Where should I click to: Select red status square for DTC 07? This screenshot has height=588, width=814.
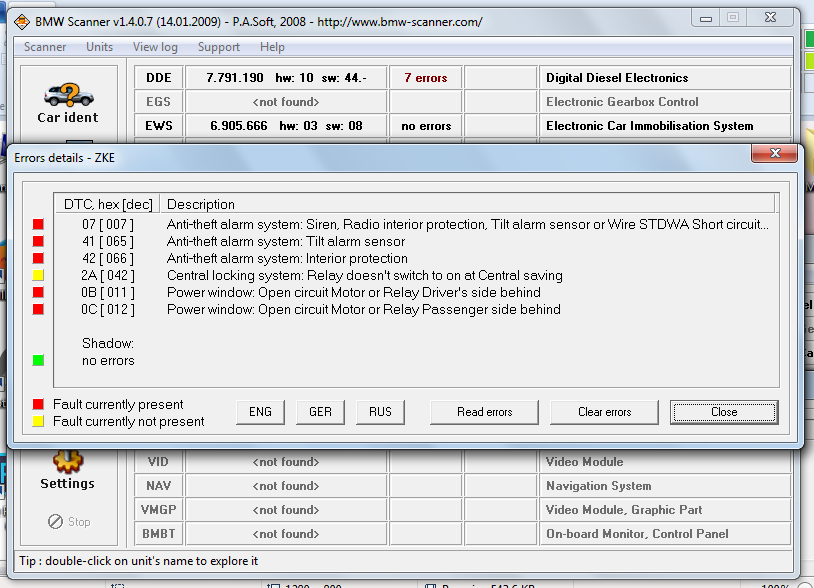[x=38, y=224]
